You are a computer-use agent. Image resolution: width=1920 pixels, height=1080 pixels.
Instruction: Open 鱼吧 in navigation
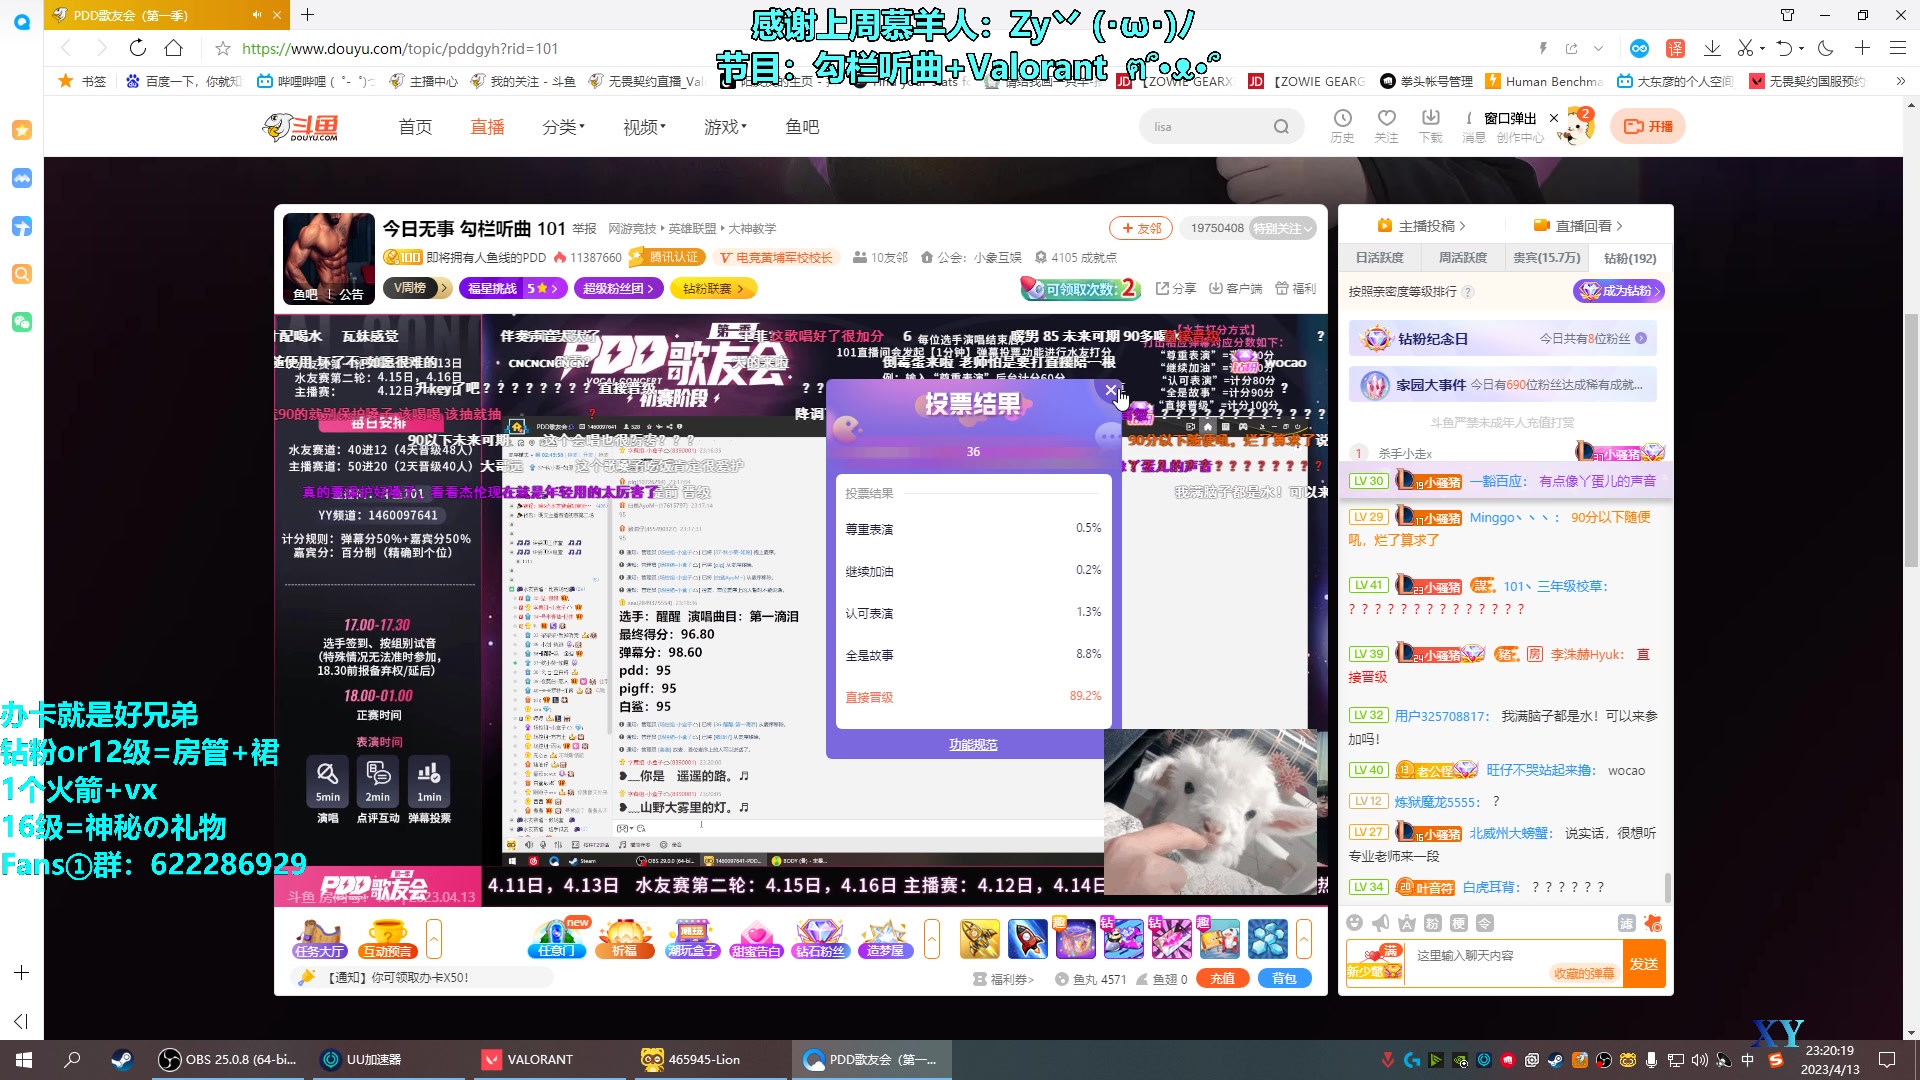coord(802,127)
